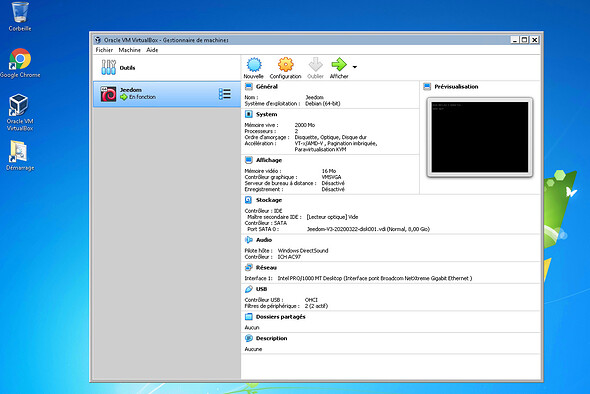Click the Stockage section disk icon

click(249, 200)
